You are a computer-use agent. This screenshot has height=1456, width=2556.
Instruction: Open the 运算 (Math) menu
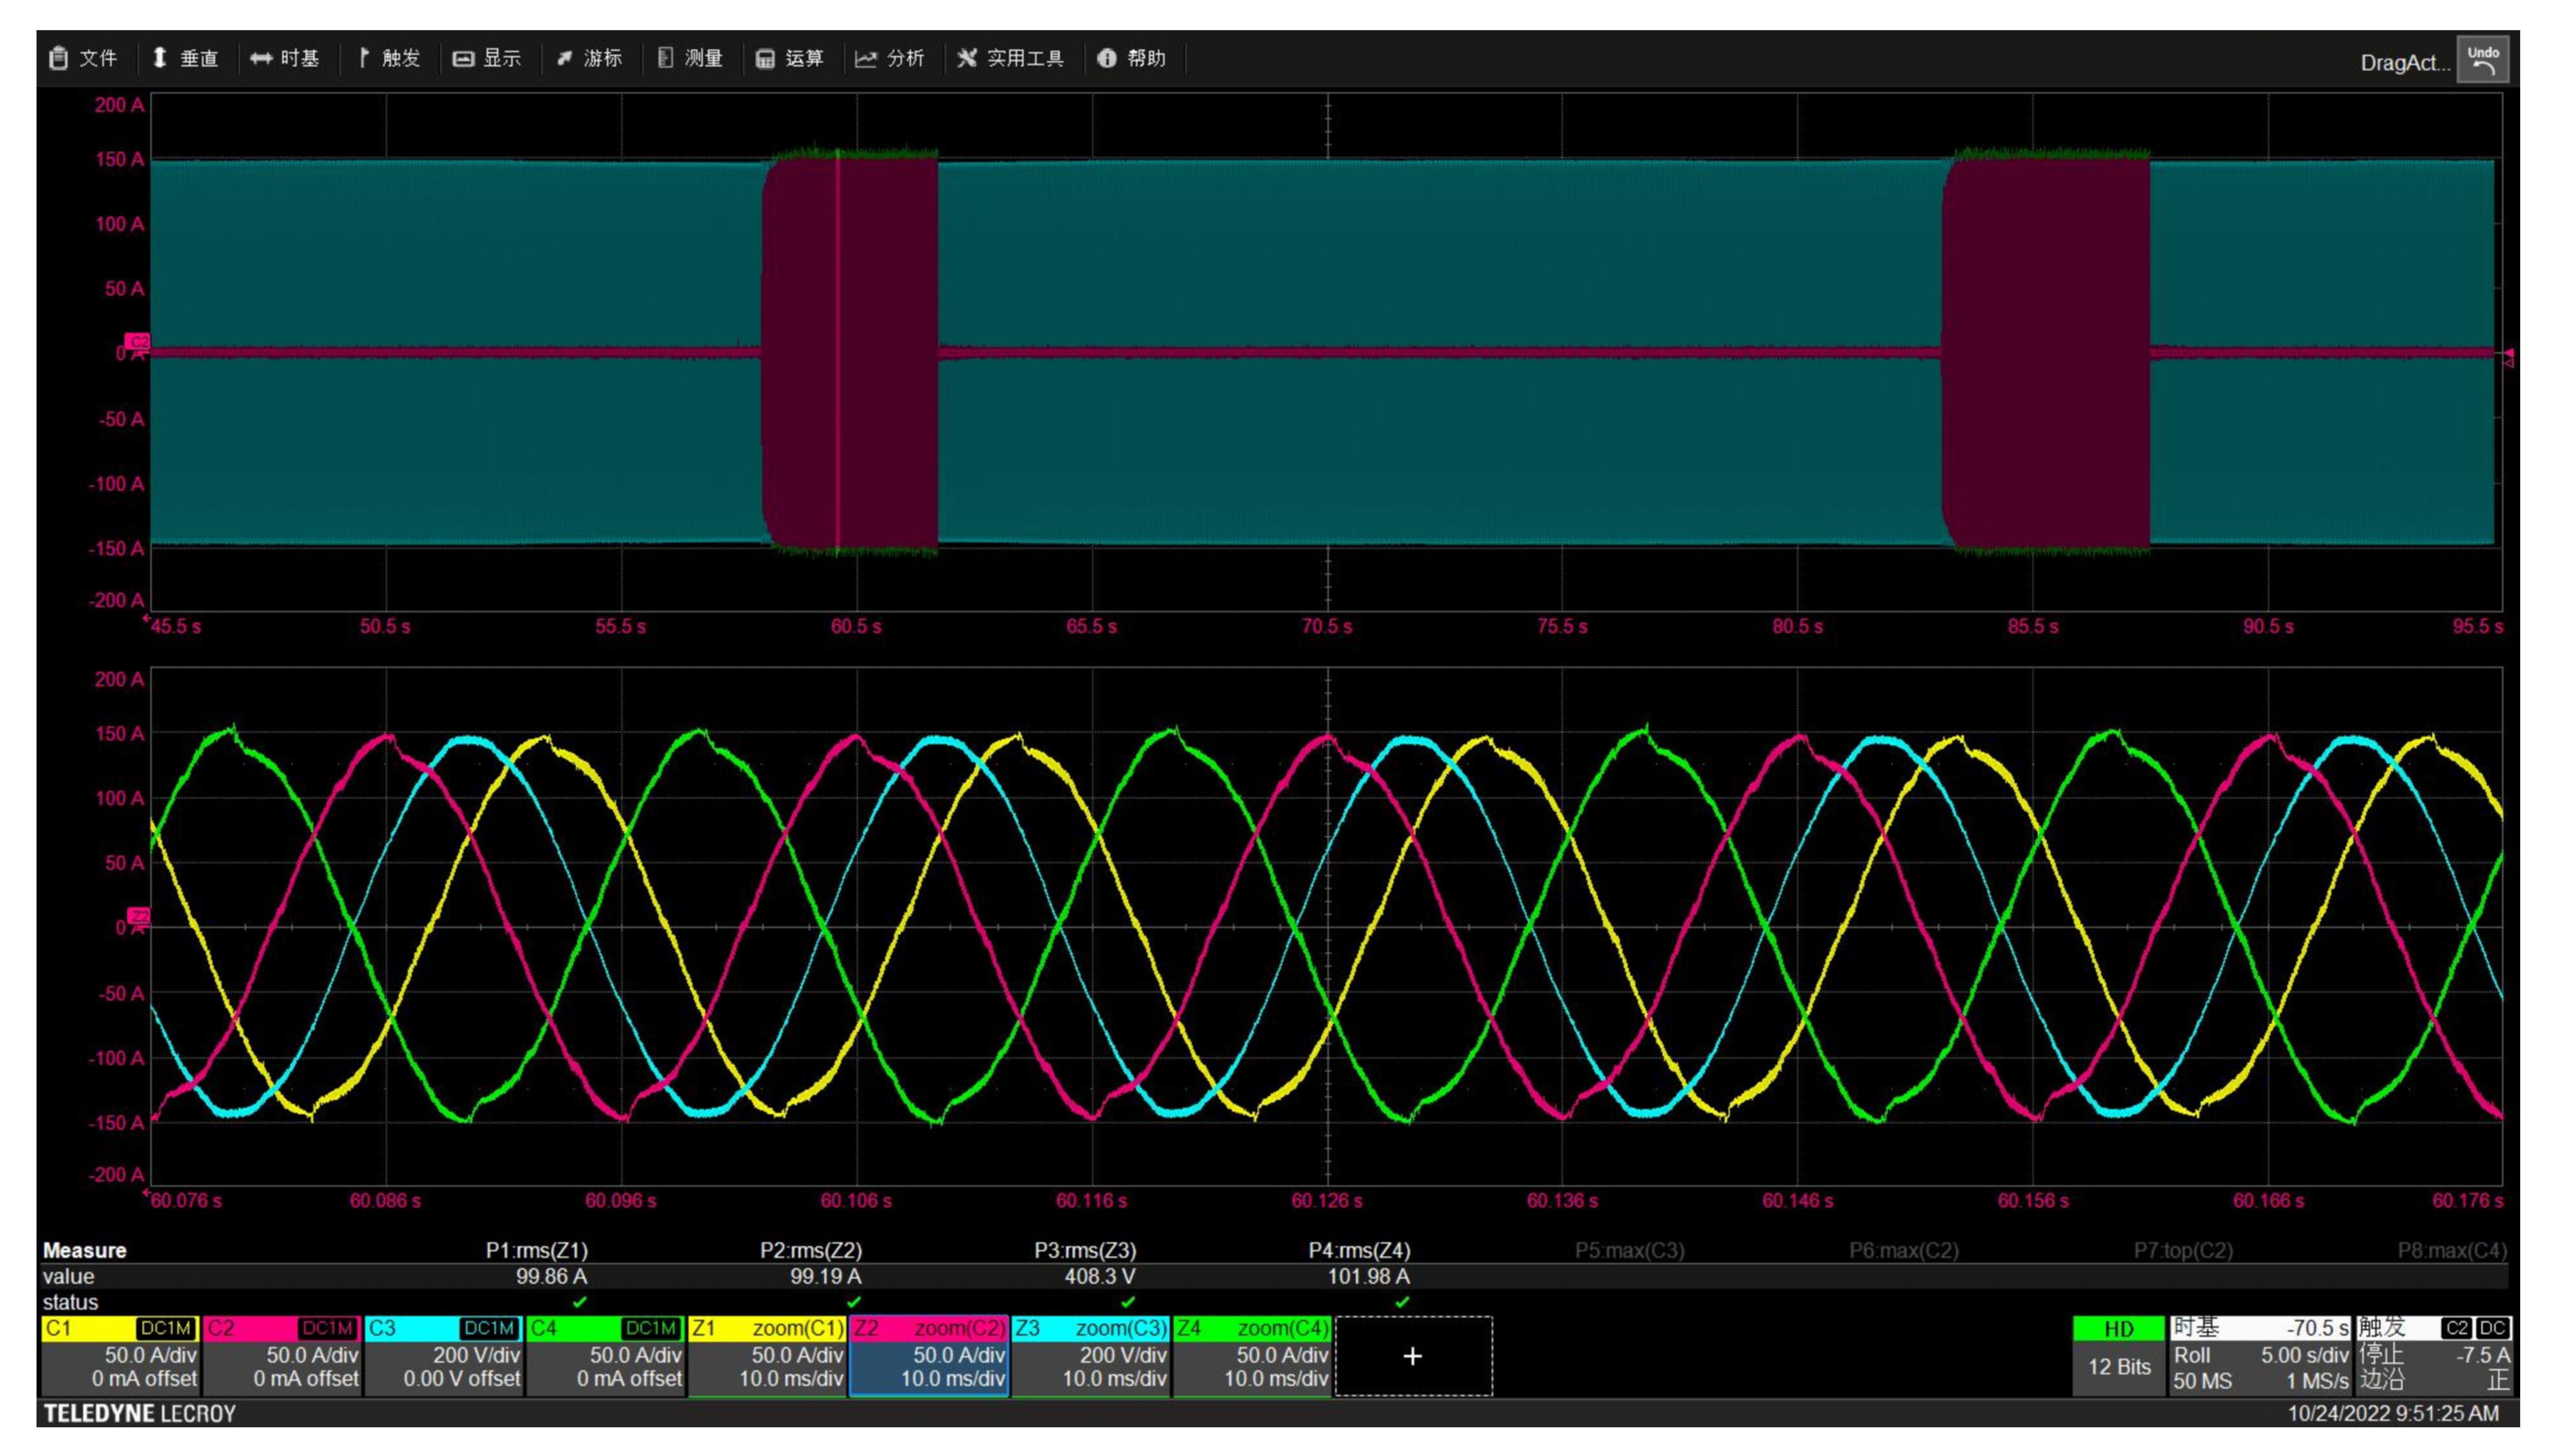point(790,58)
